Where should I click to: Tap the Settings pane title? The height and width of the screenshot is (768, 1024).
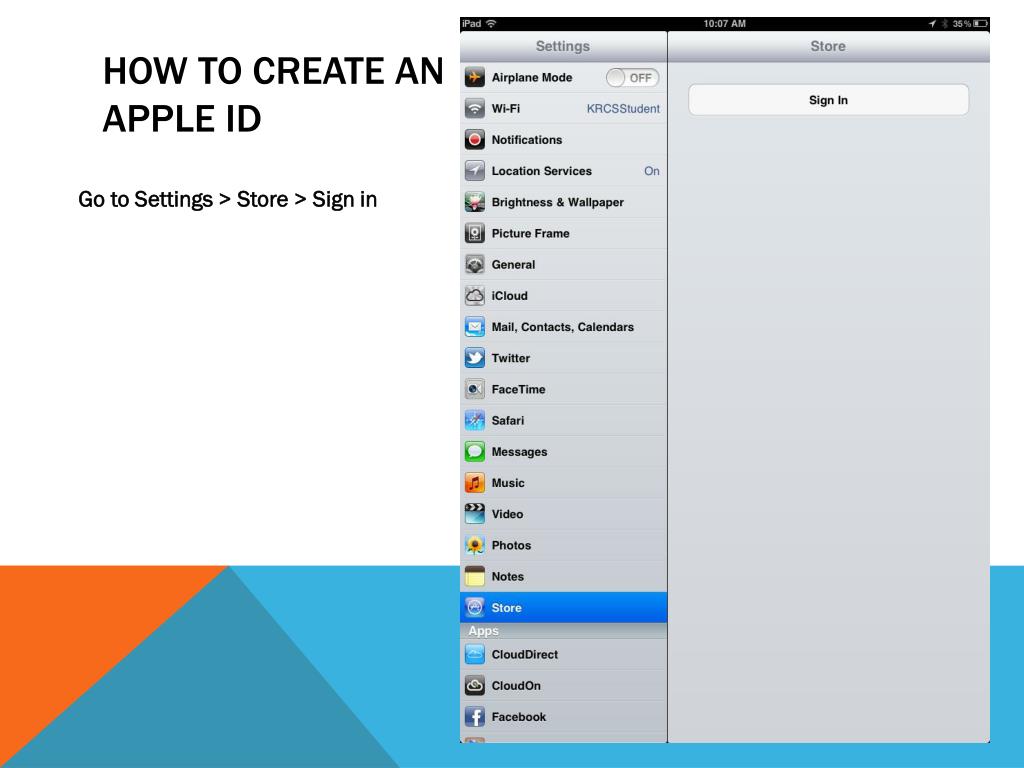[x=563, y=46]
